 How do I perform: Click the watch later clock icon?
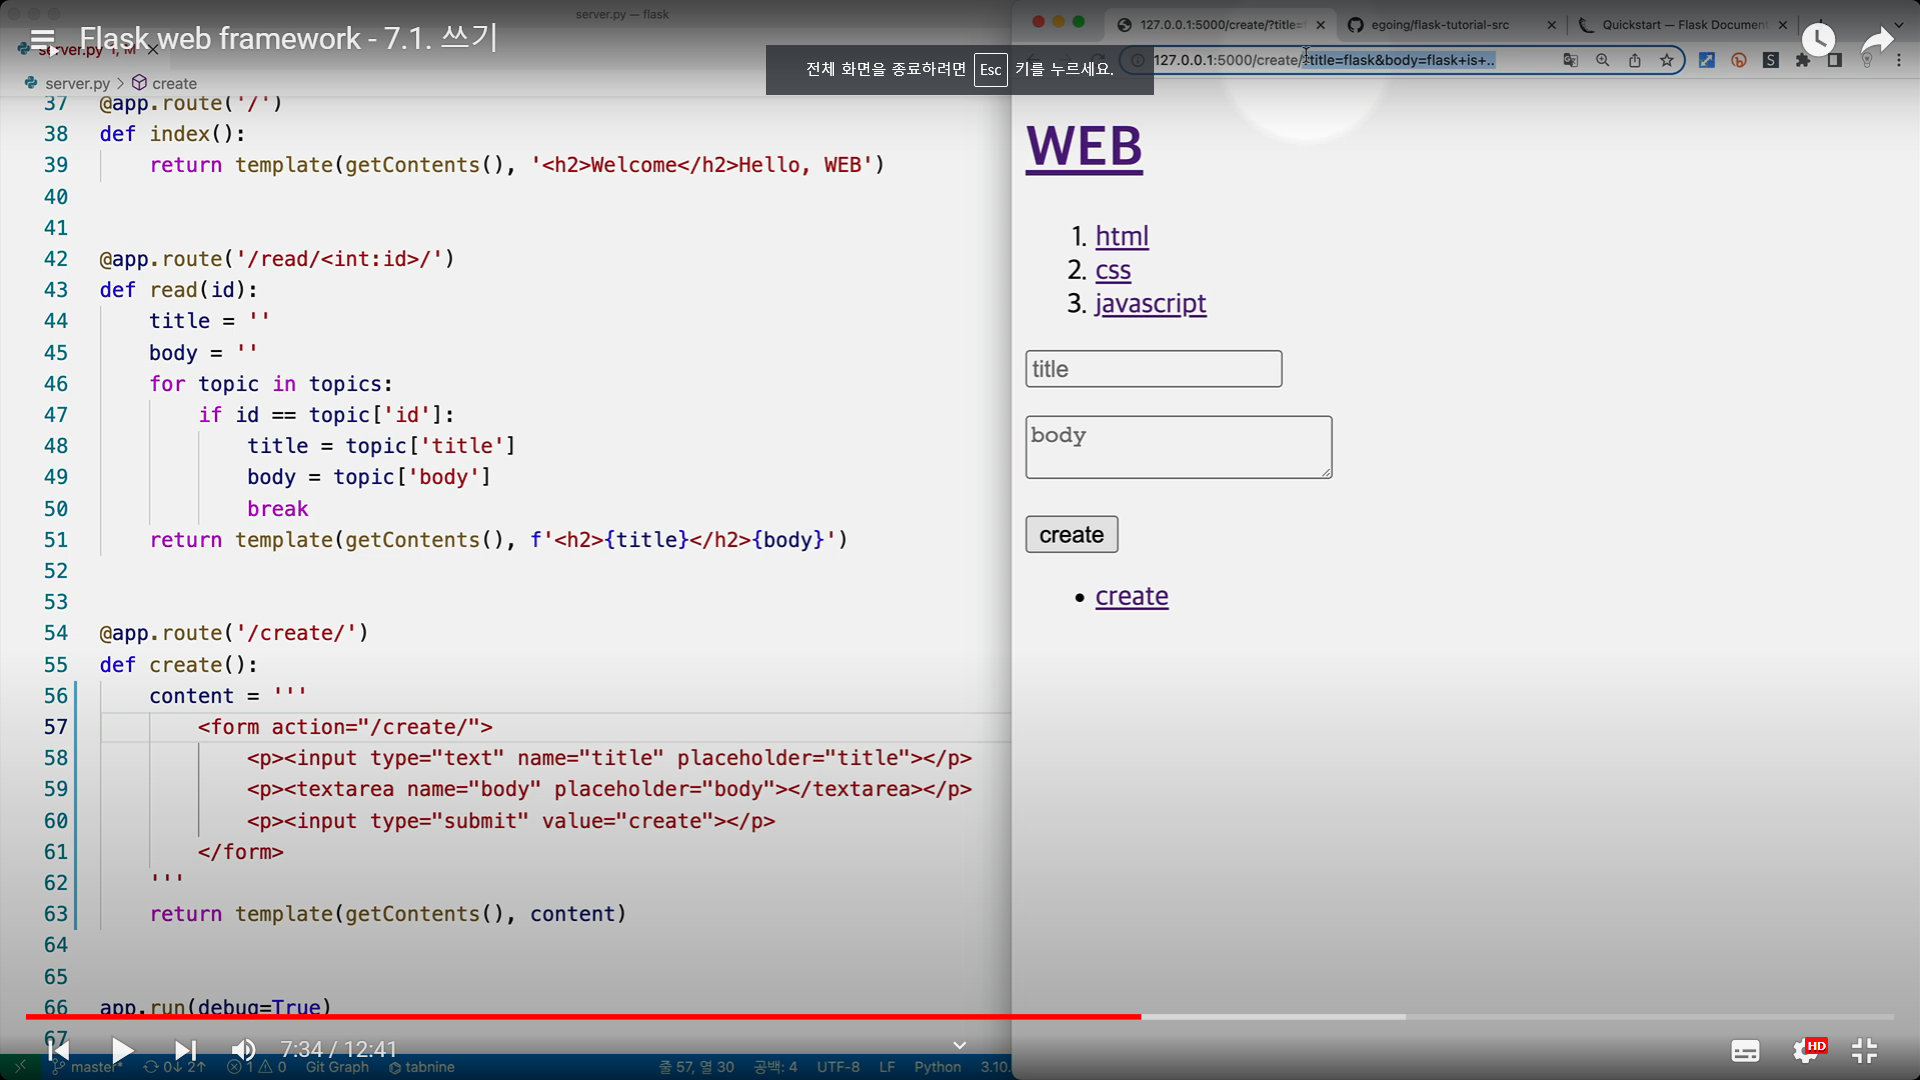tap(1818, 40)
